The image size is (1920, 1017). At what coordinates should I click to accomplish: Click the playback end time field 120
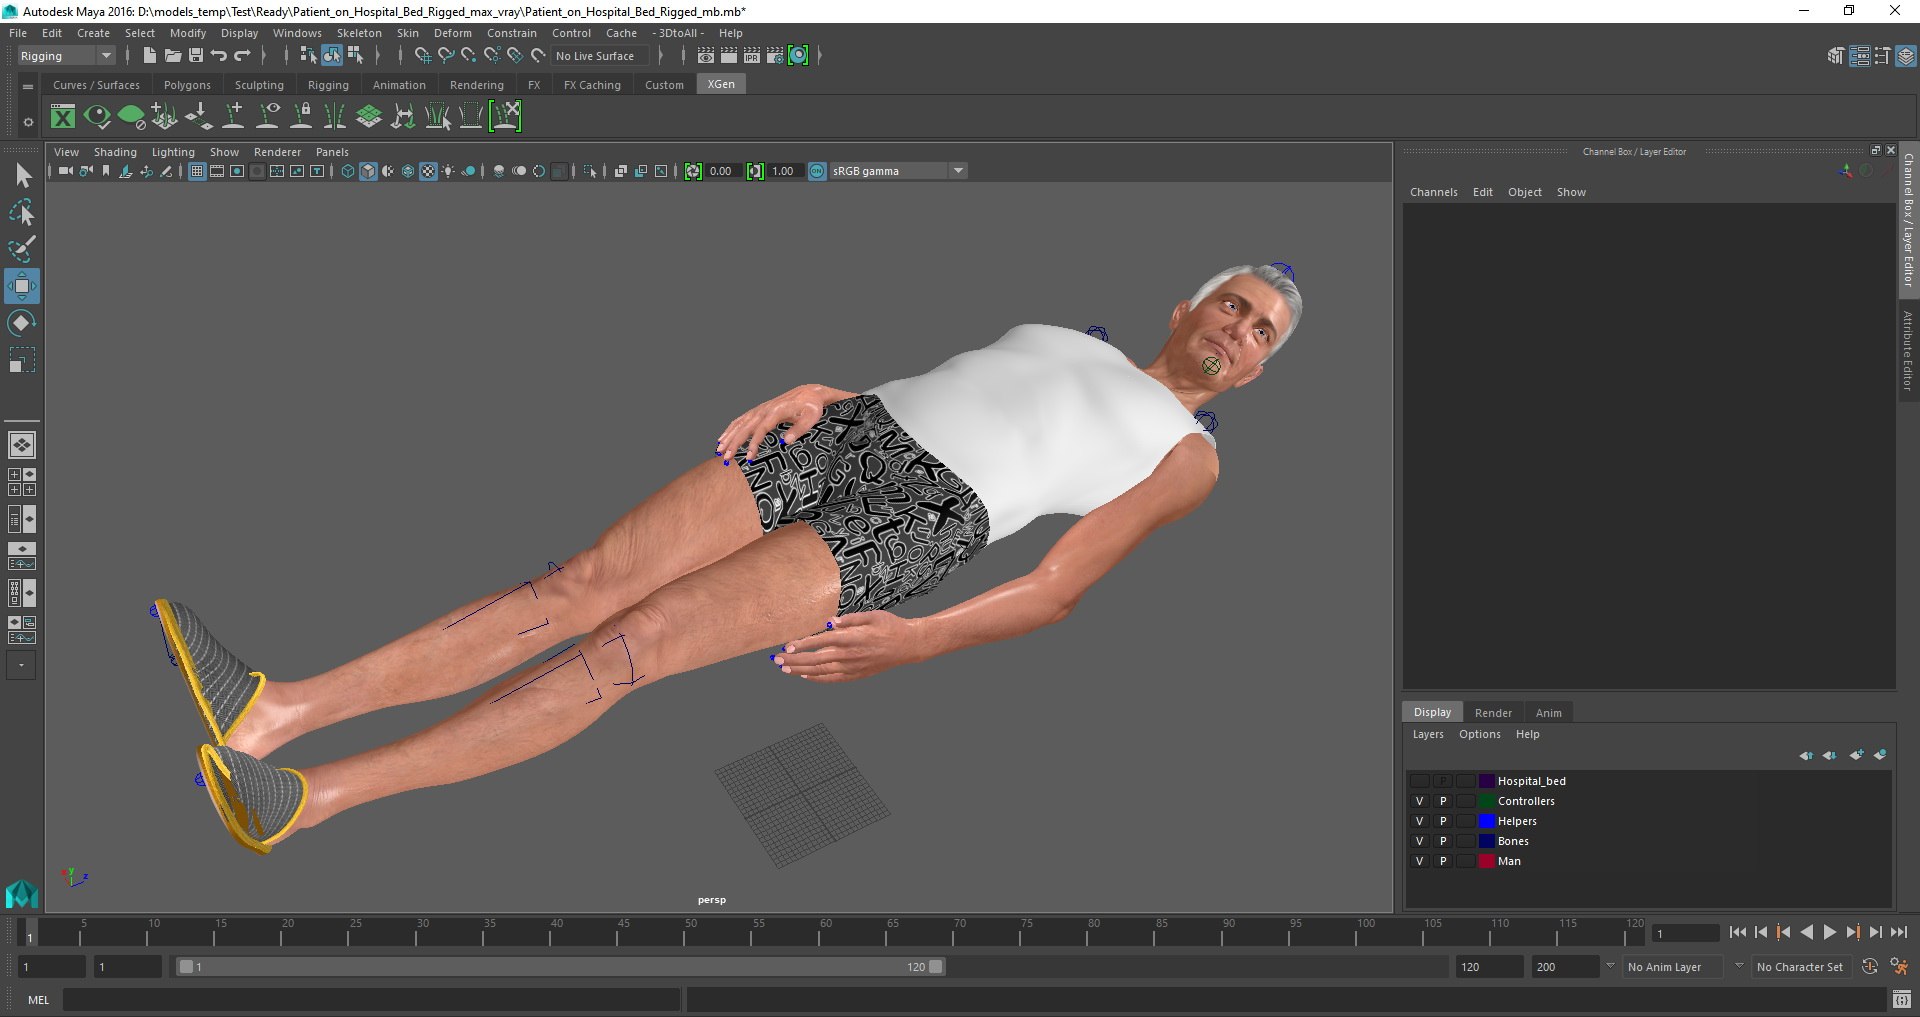pyautogui.click(x=1489, y=967)
